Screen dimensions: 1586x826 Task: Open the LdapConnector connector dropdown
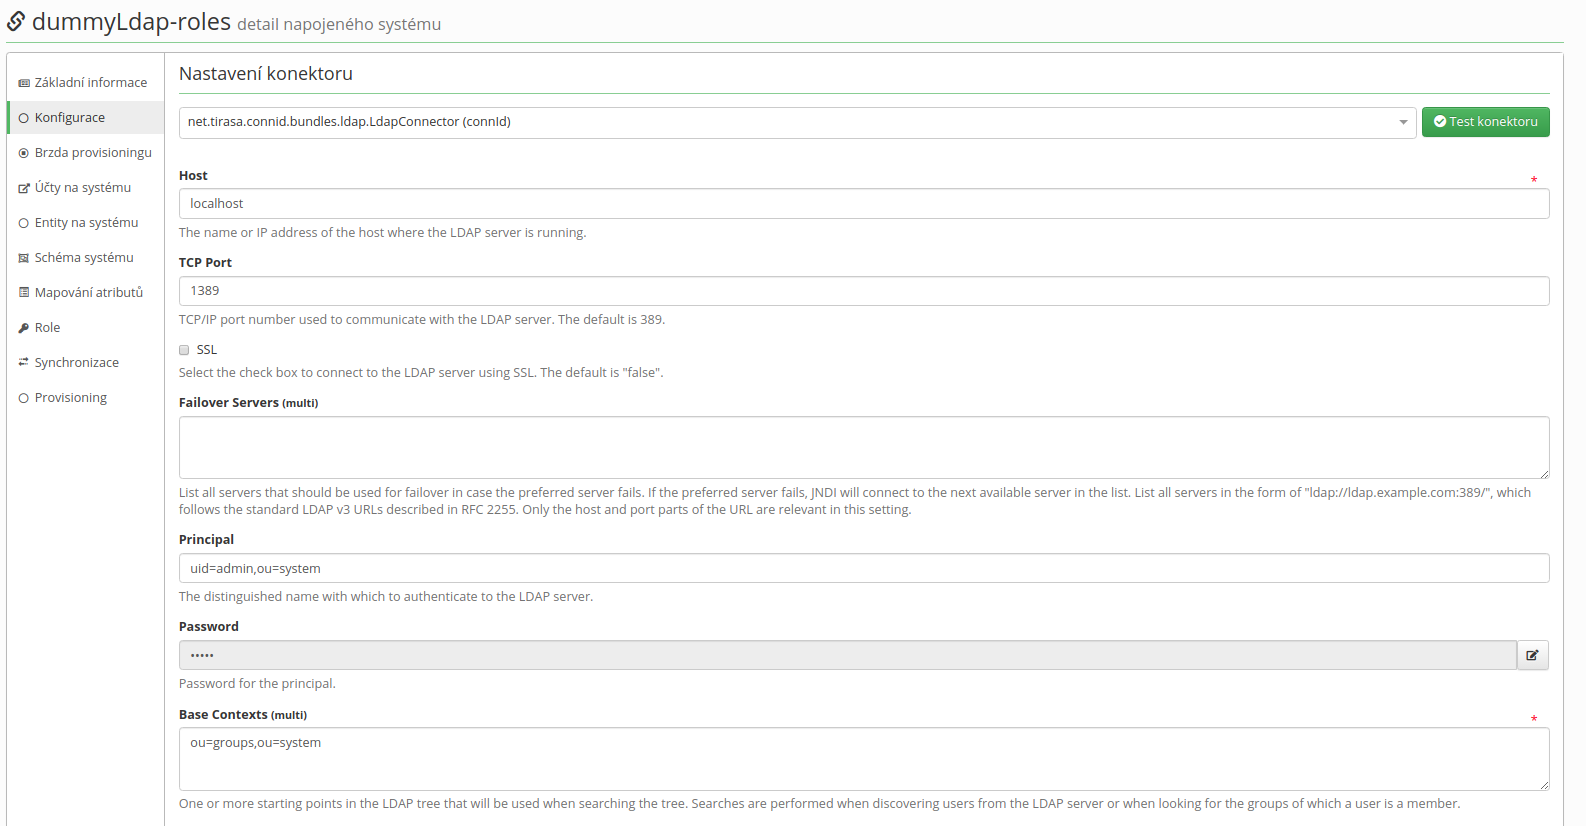(x=797, y=122)
